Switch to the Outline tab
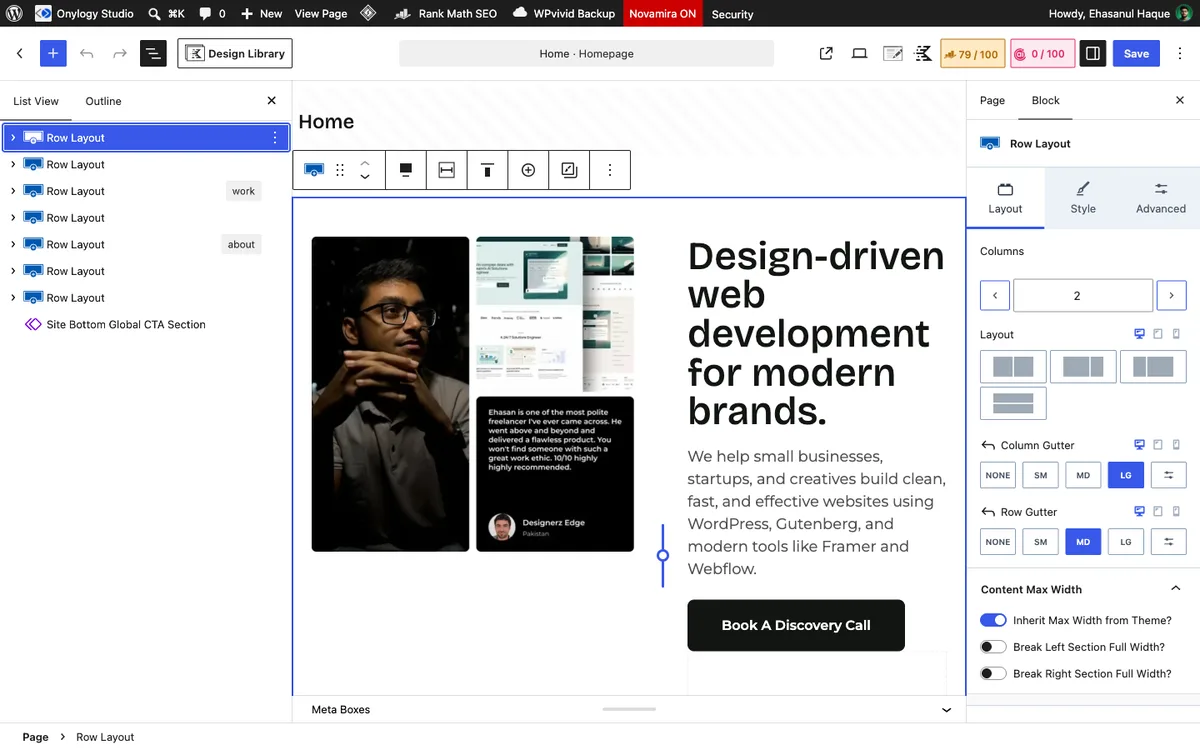 pyautogui.click(x=103, y=101)
